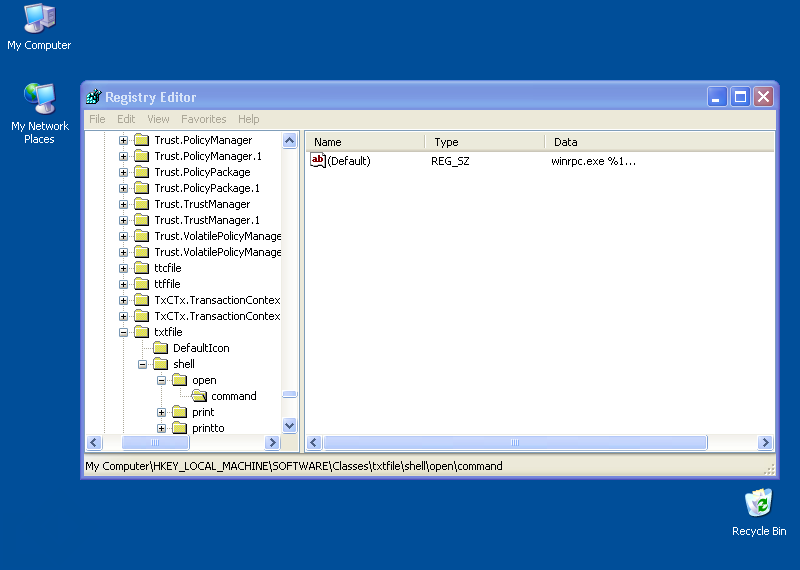
Task: Collapse the txtfile key
Action: coord(123,332)
